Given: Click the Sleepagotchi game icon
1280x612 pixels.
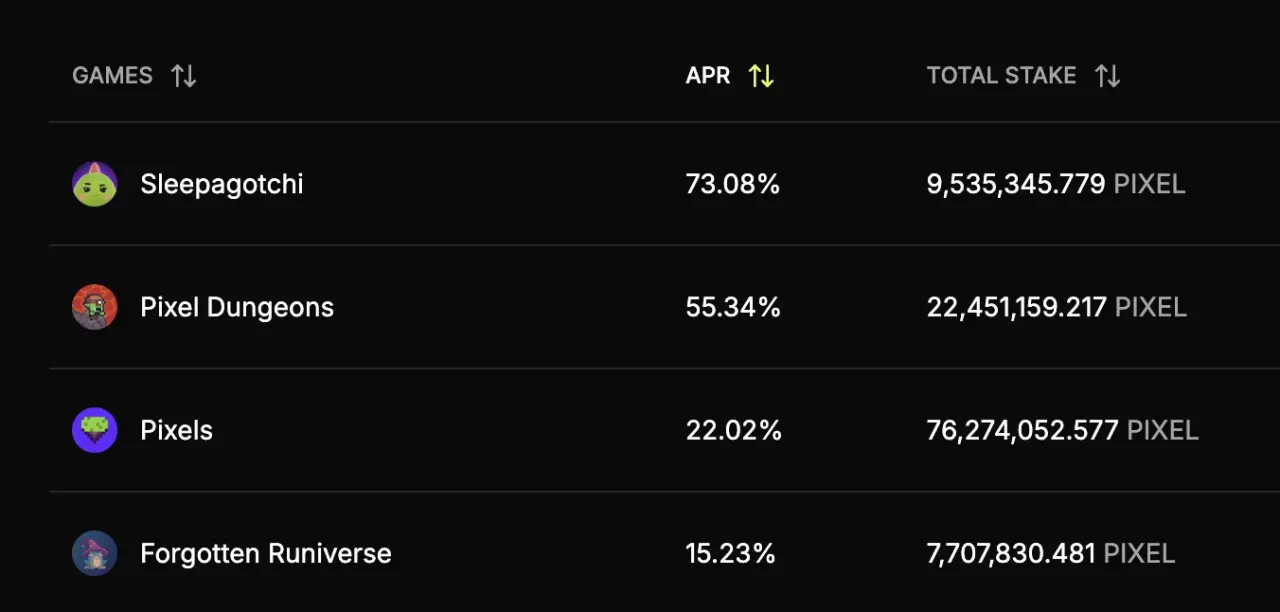Looking at the screenshot, I should point(95,184).
